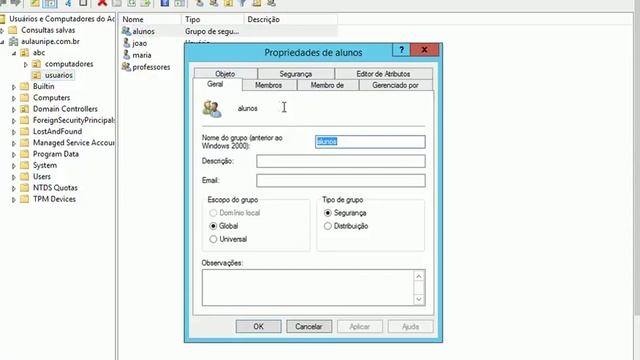Click the maria user icon
Screen dimensions: 640x360
(127, 54)
